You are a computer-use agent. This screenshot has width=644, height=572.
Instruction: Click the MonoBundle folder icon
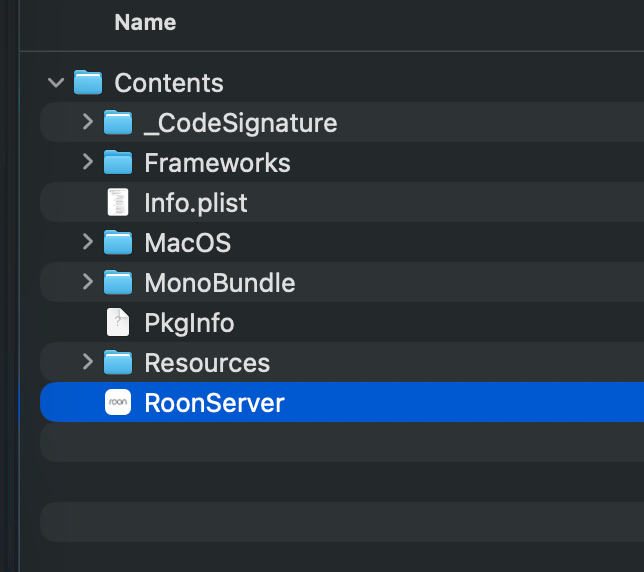pyautogui.click(x=118, y=282)
